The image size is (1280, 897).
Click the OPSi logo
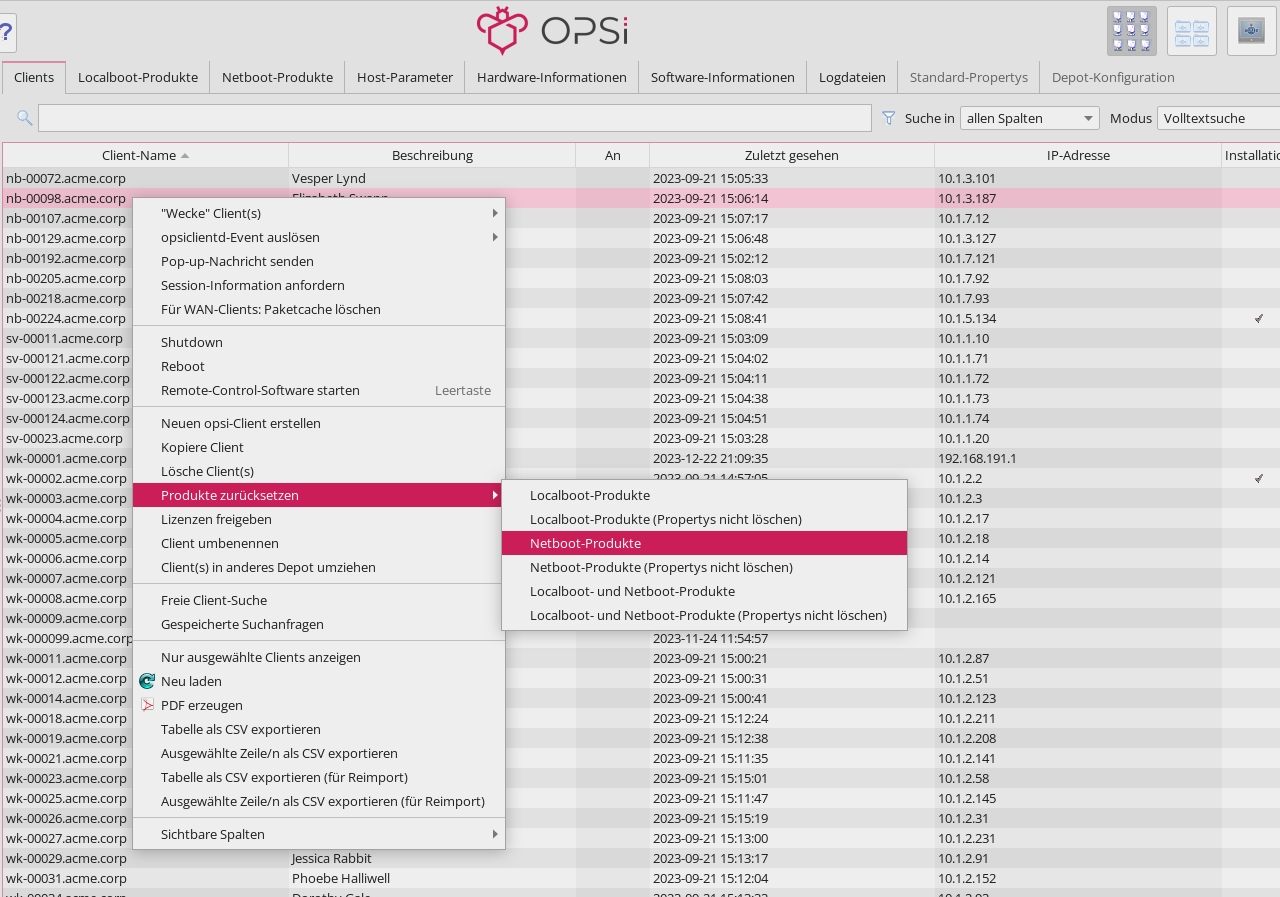coord(552,30)
